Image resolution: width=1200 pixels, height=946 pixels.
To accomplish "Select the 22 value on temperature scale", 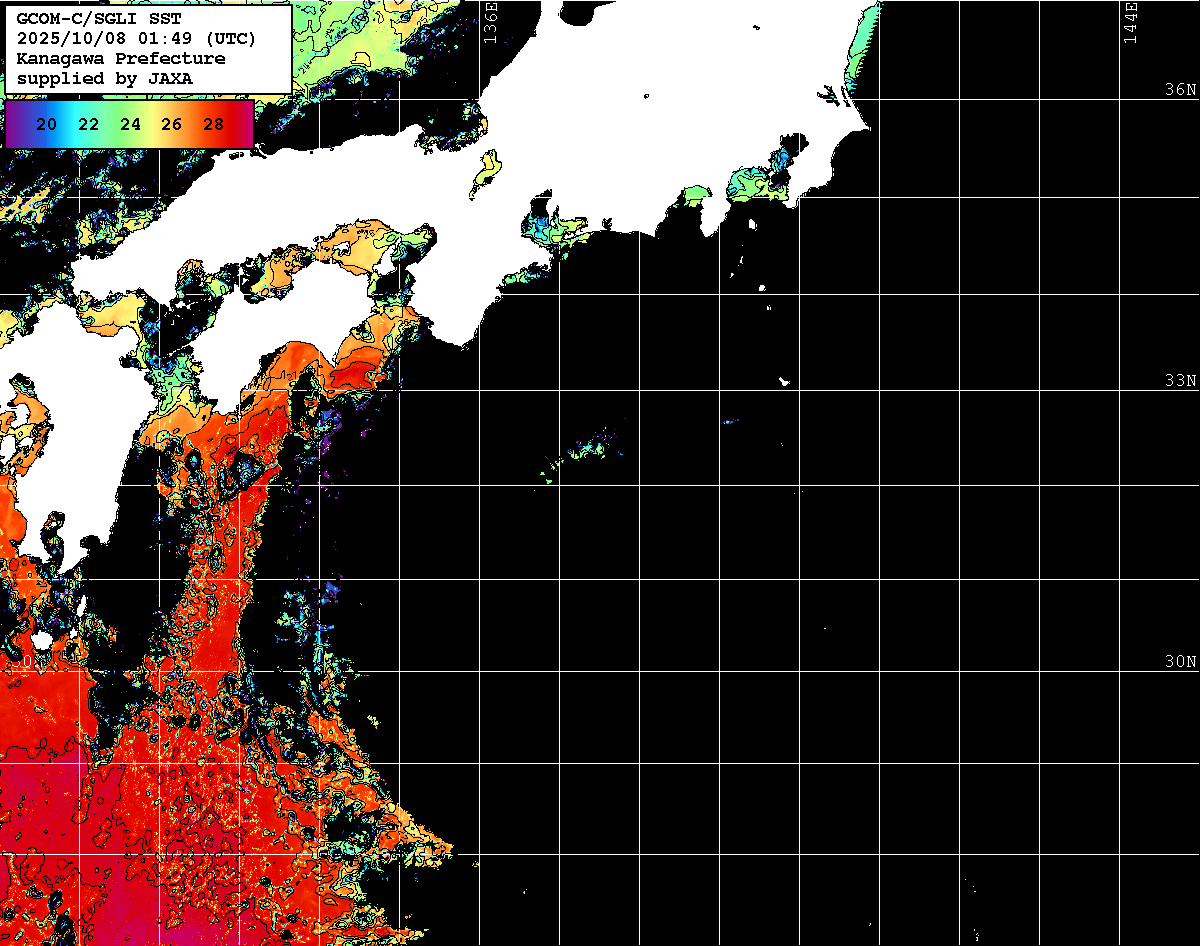I will pos(88,124).
